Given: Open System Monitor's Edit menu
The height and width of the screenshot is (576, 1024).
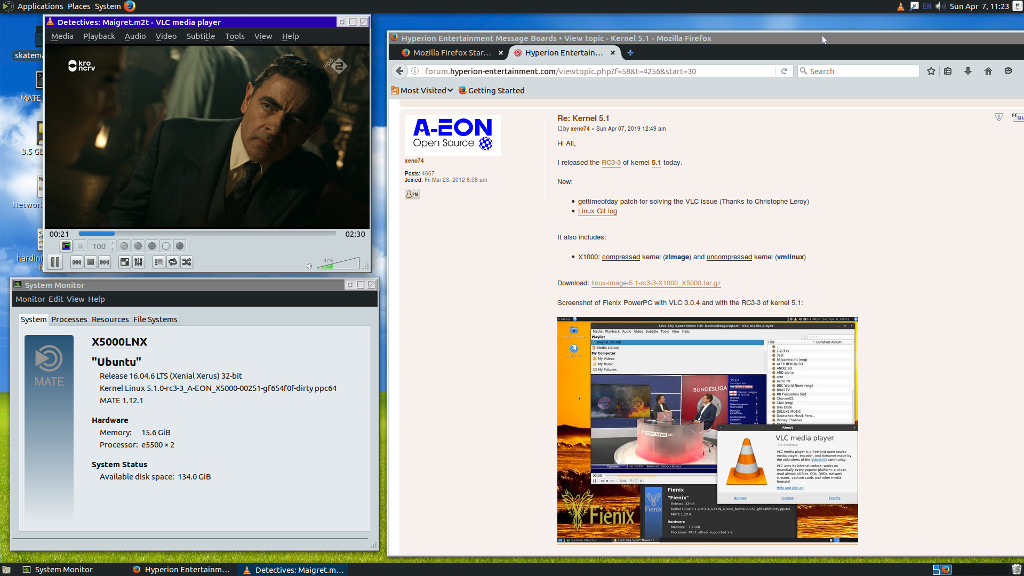Looking at the screenshot, I should [56, 299].
